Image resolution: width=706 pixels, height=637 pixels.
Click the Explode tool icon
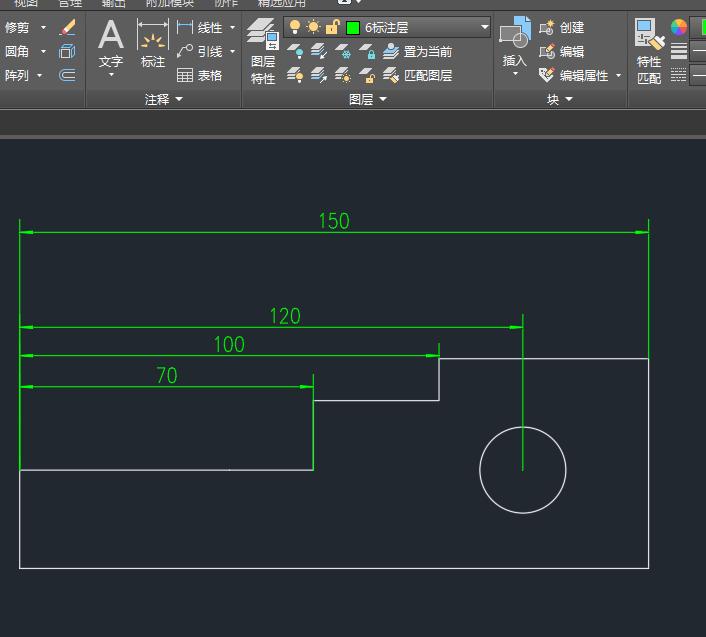[x=67, y=51]
